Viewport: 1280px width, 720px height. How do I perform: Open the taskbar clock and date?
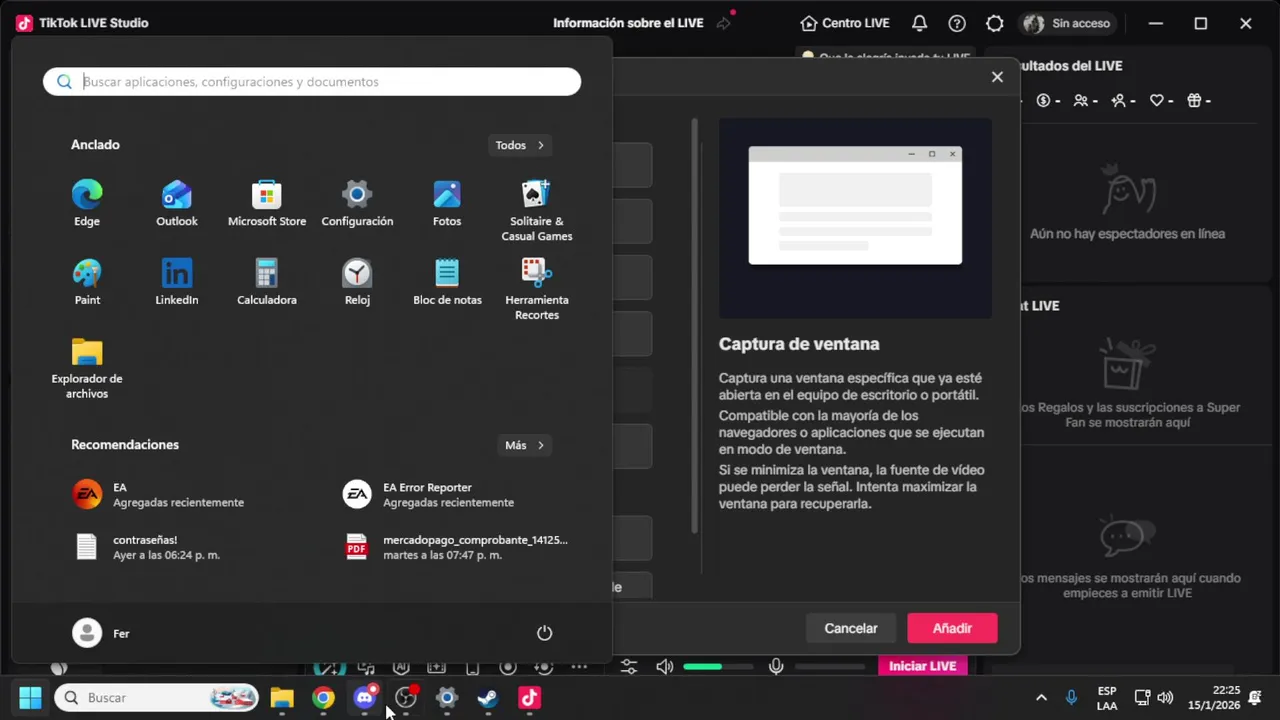tap(1214, 697)
